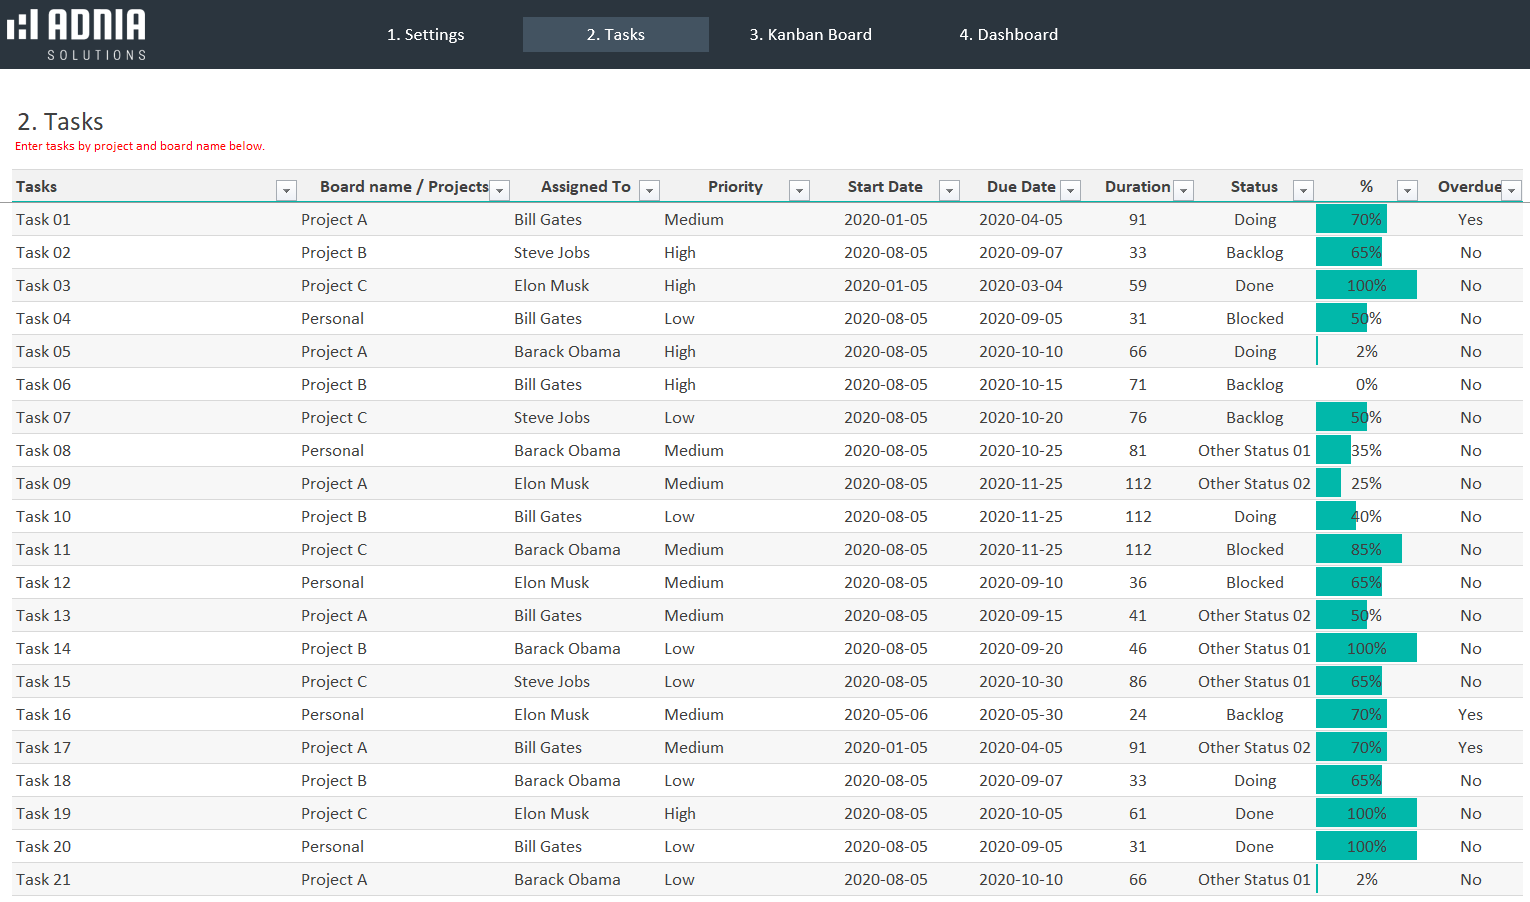Click the Status cell of Task 08
Image resolution: width=1530 pixels, height=902 pixels.
(1254, 450)
